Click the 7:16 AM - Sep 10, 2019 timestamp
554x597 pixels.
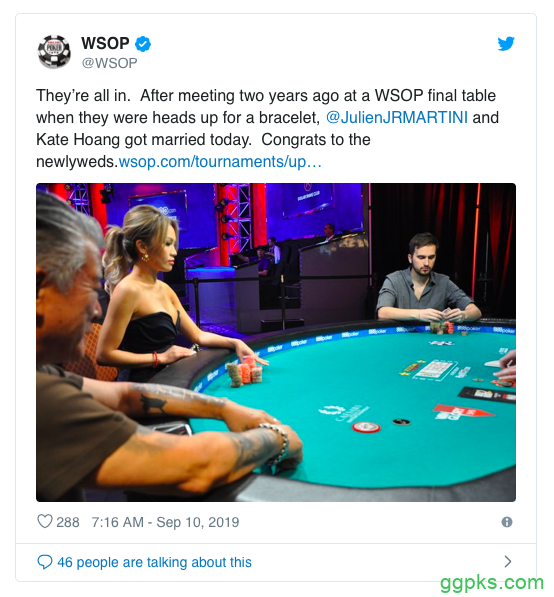(x=165, y=522)
